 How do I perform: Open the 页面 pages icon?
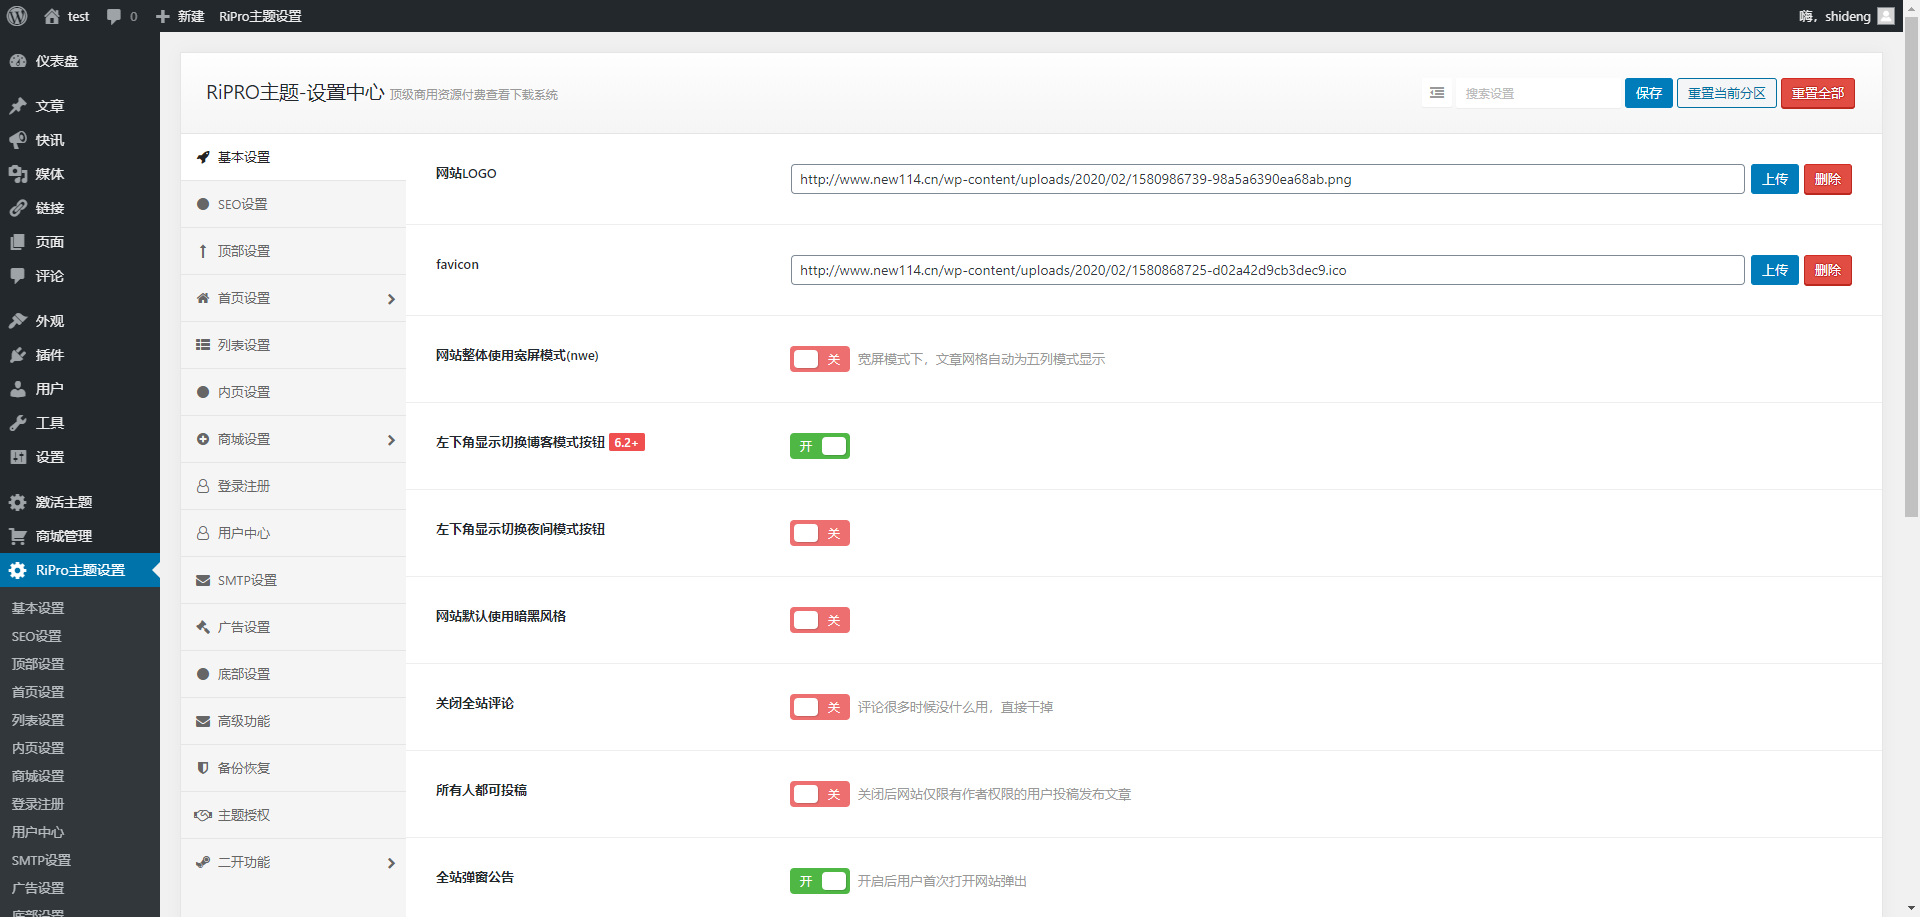click(18, 242)
